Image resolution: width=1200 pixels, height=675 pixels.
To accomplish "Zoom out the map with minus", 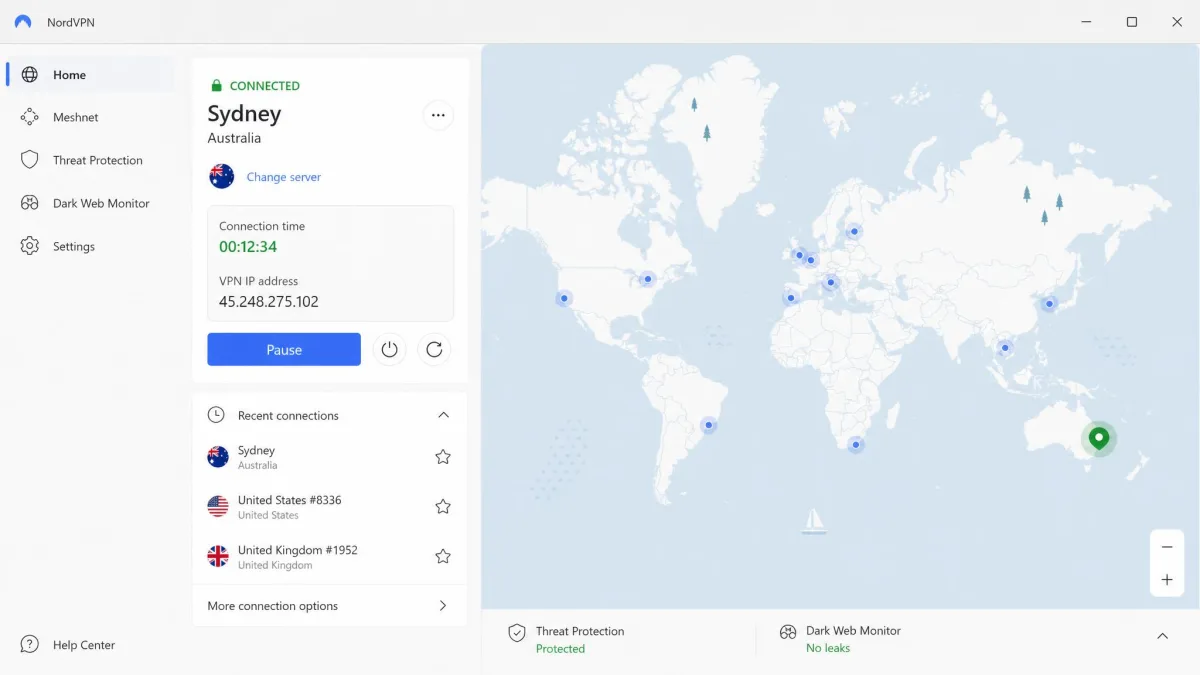I will coord(1167,547).
